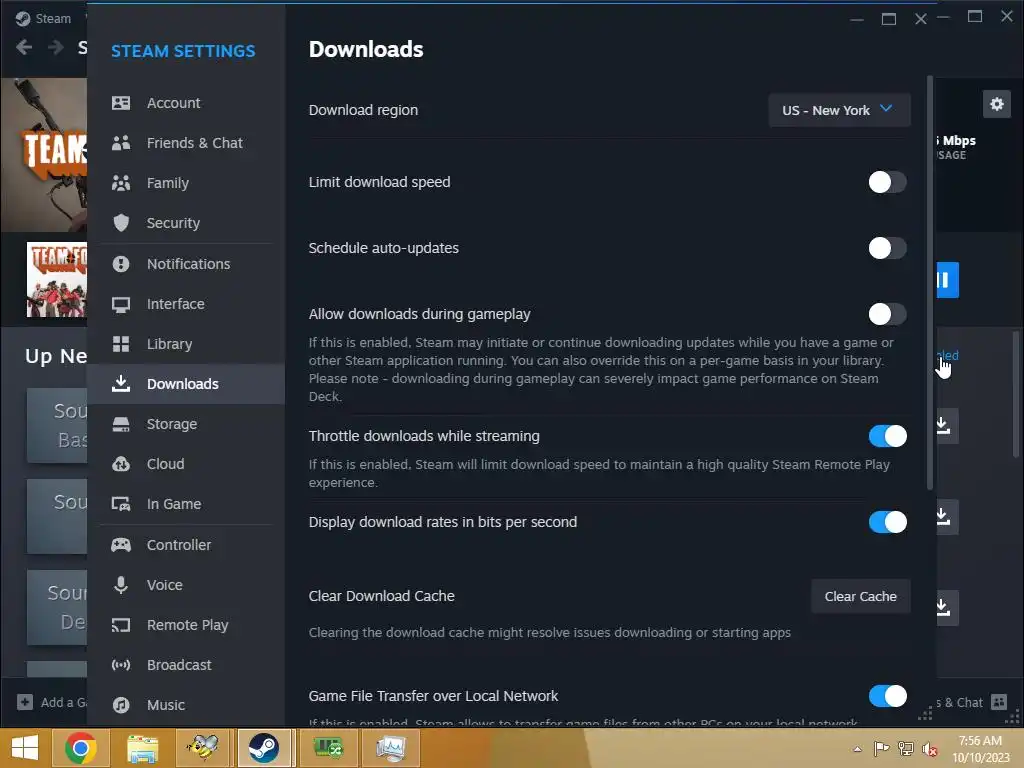This screenshot has width=1024, height=768.
Task: Select the Broadcast signal icon
Action: coord(121,665)
